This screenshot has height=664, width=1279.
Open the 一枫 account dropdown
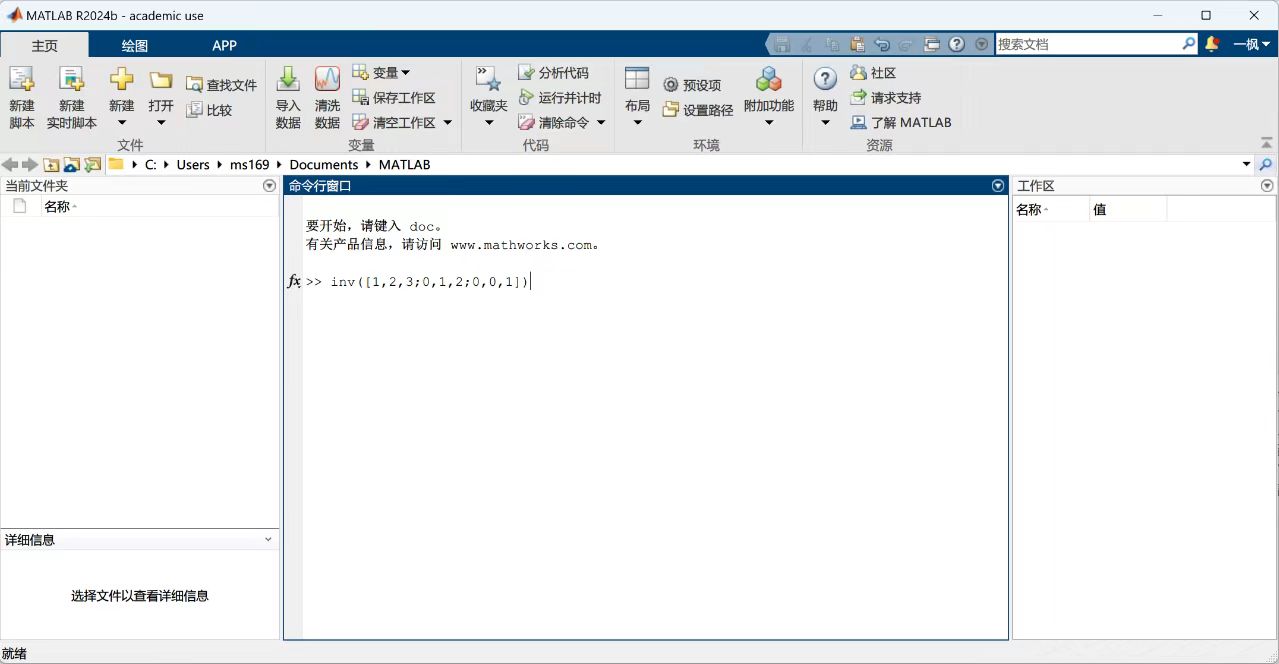(x=1251, y=44)
